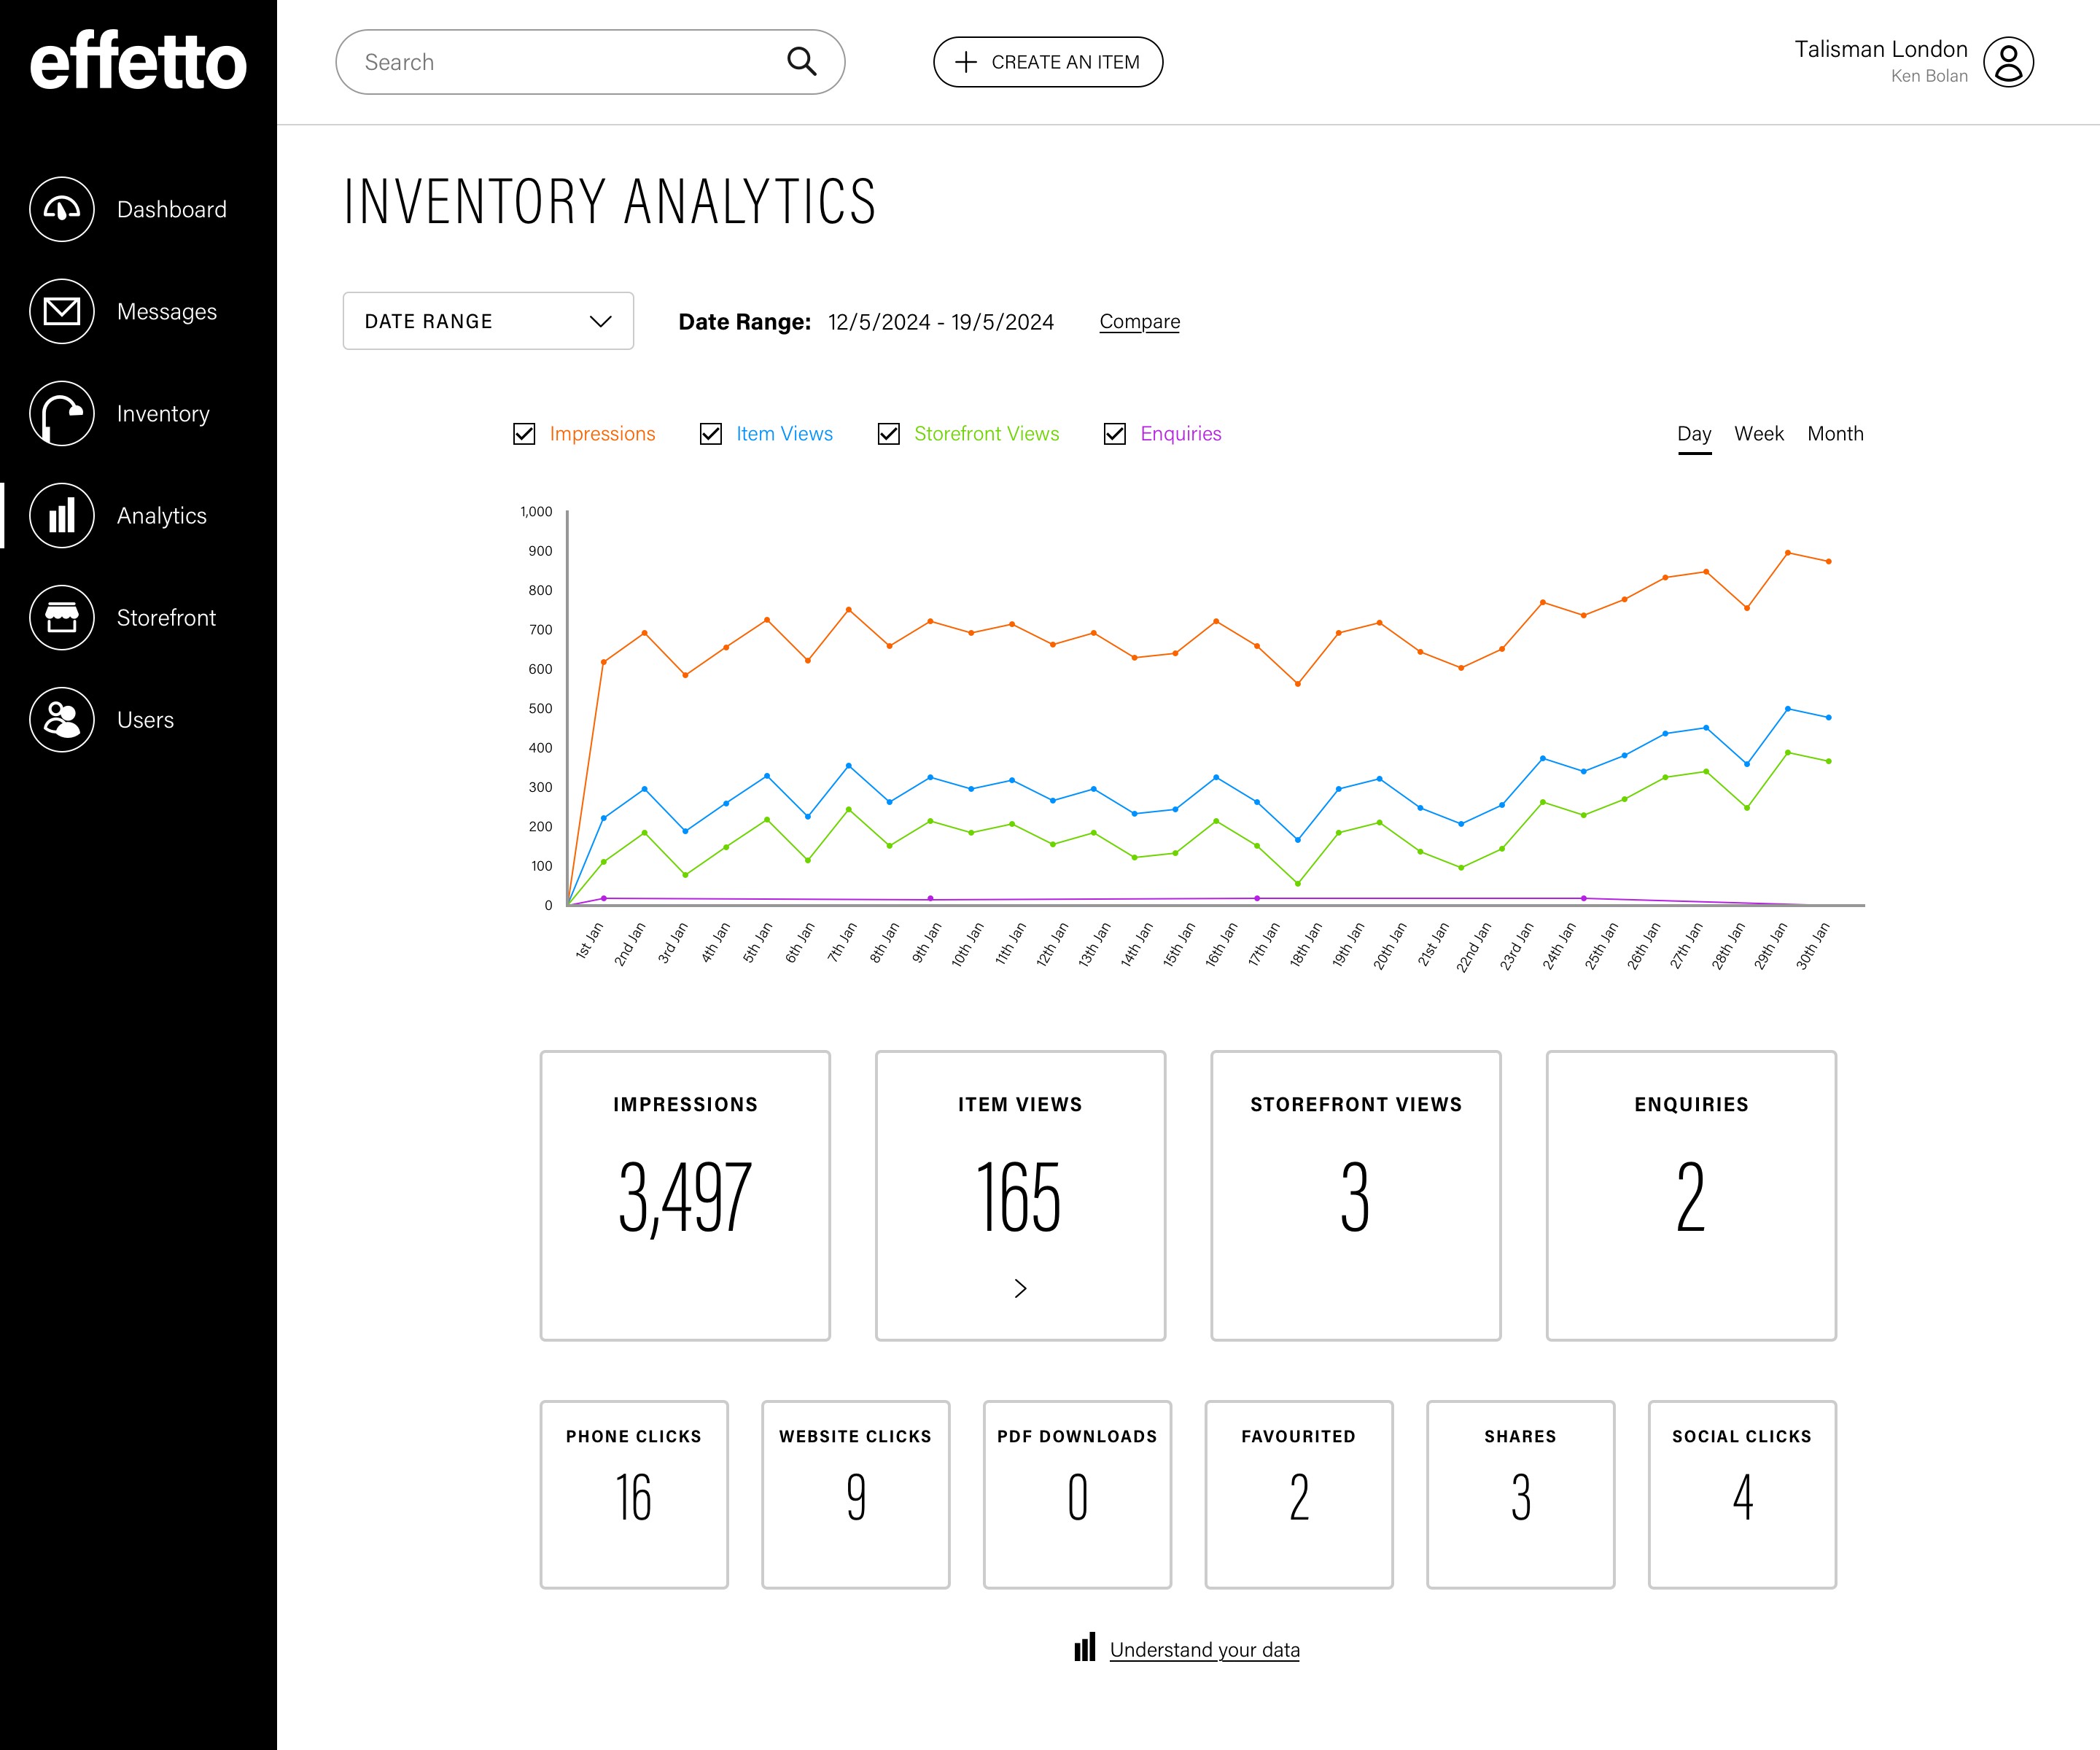Click the 1st Jan axis label
The image size is (2100, 1750).
click(x=589, y=942)
